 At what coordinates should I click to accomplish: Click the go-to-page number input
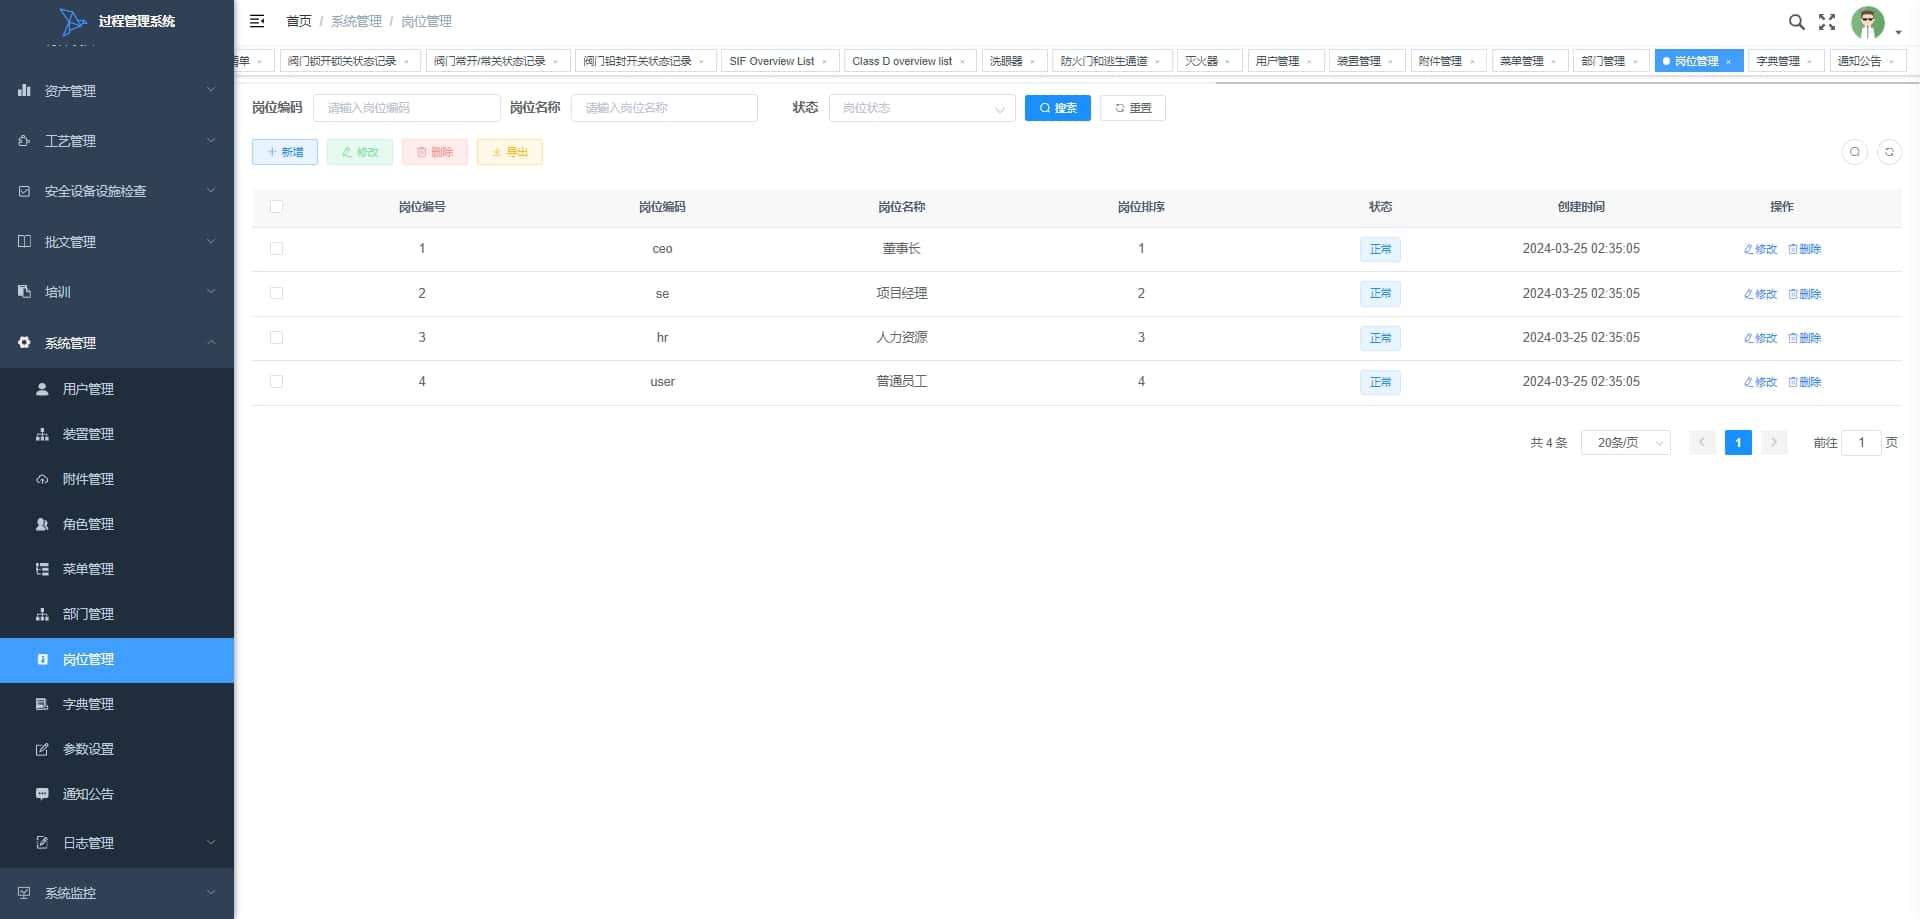(x=1861, y=442)
